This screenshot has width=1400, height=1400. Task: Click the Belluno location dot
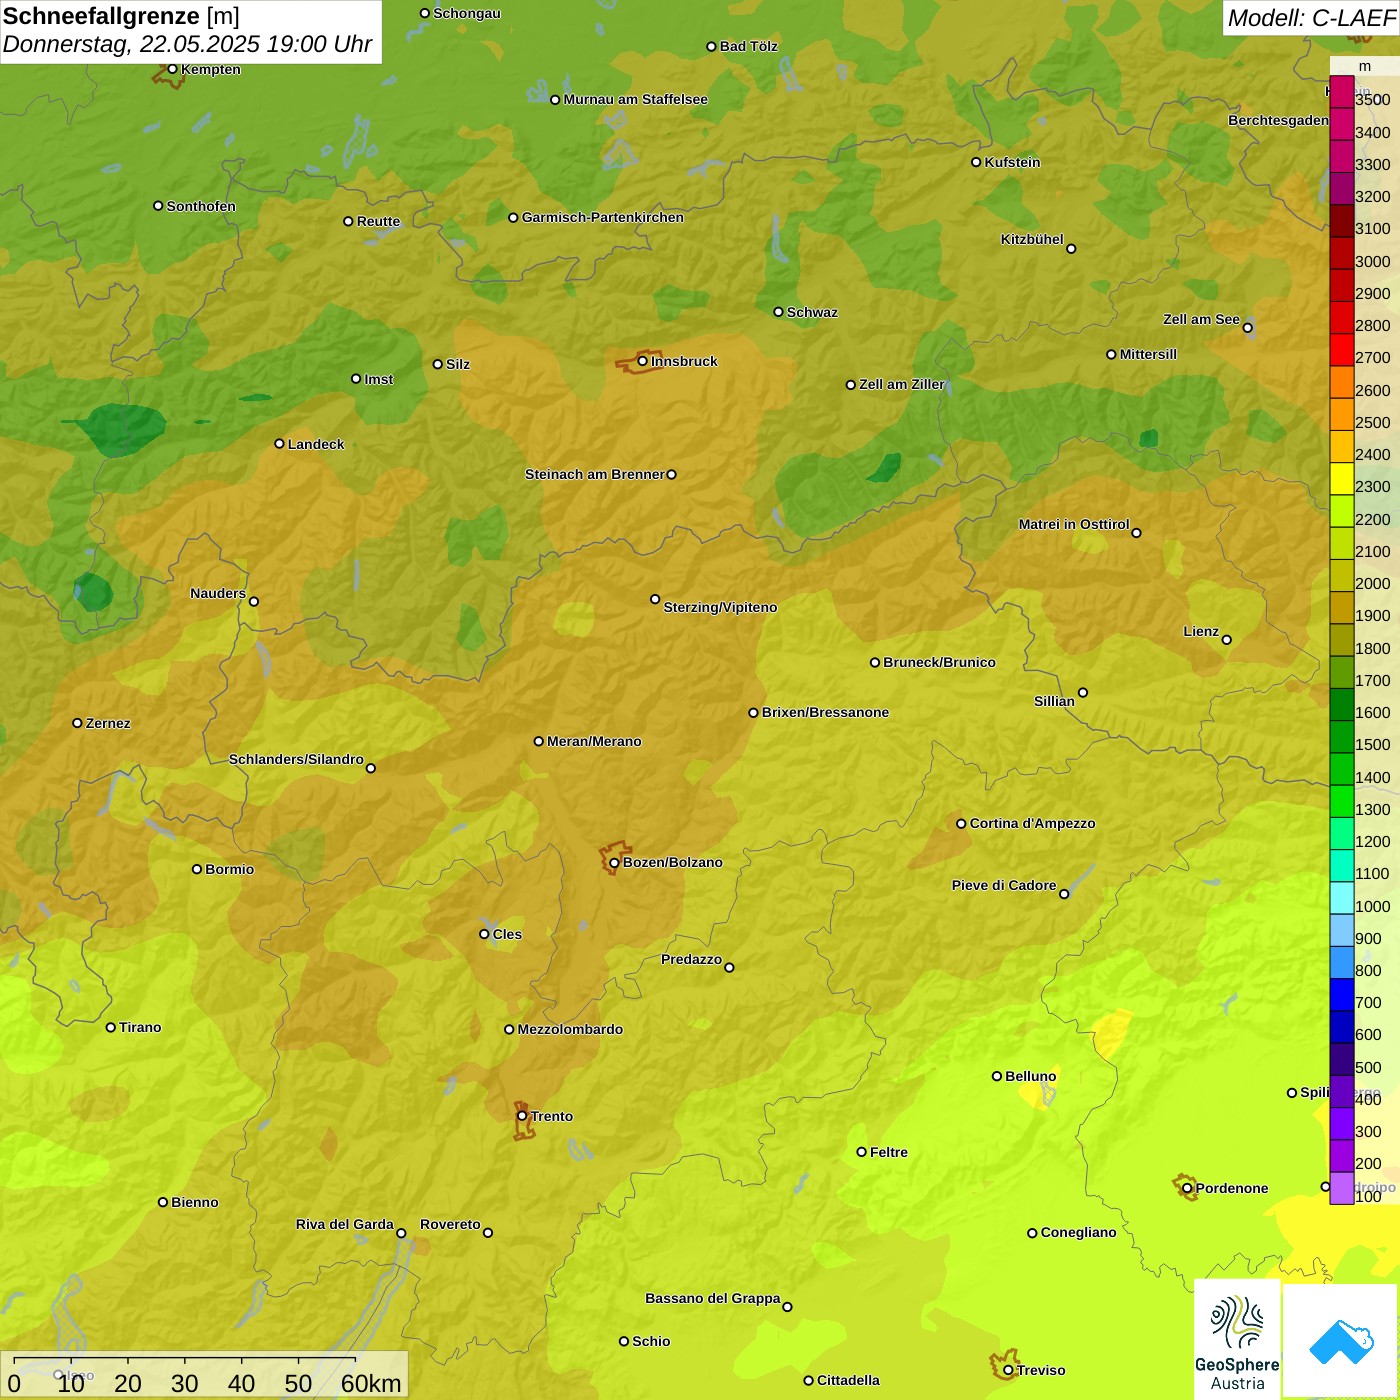pos(997,1076)
